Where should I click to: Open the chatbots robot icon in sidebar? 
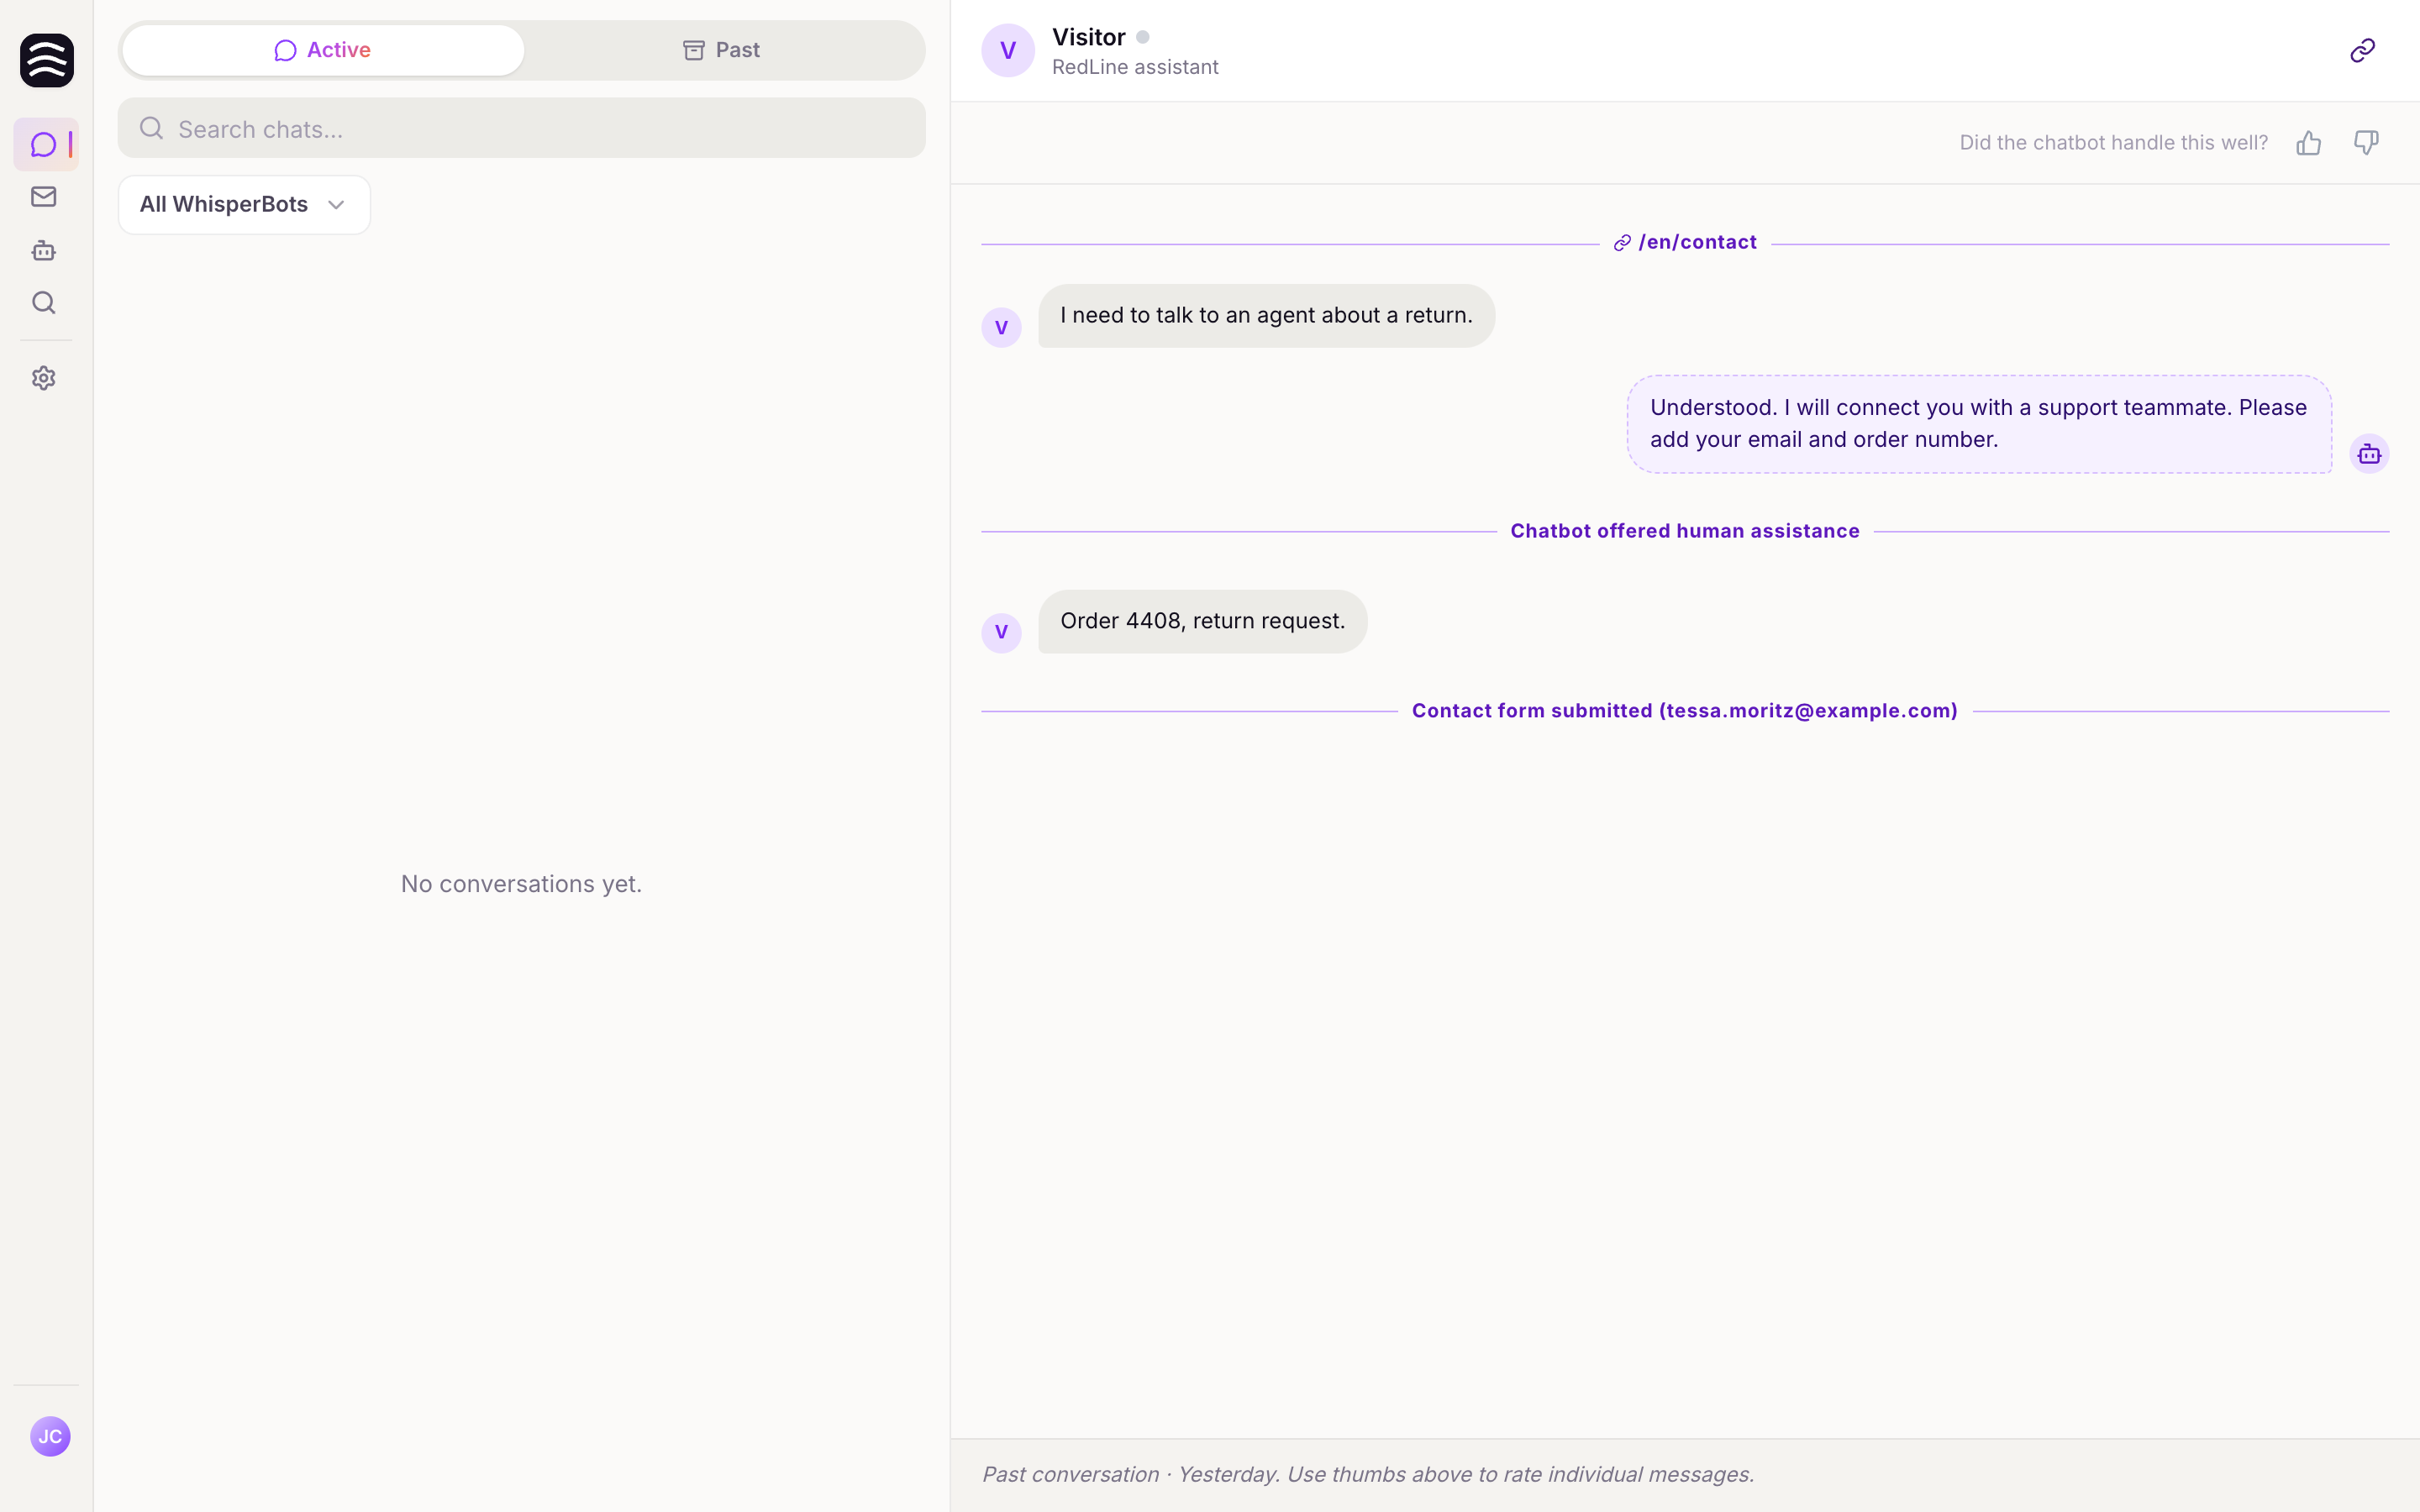coord(43,250)
